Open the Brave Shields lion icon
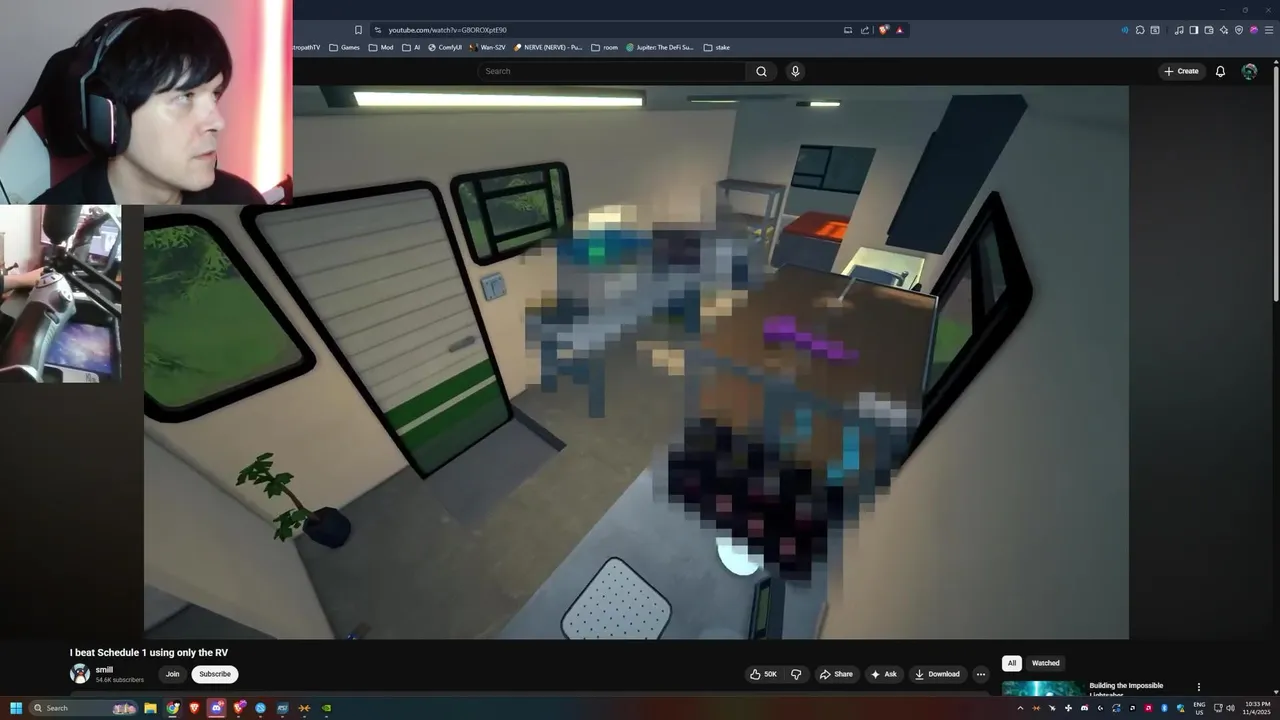Image resolution: width=1280 pixels, height=720 pixels. point(883,30)
